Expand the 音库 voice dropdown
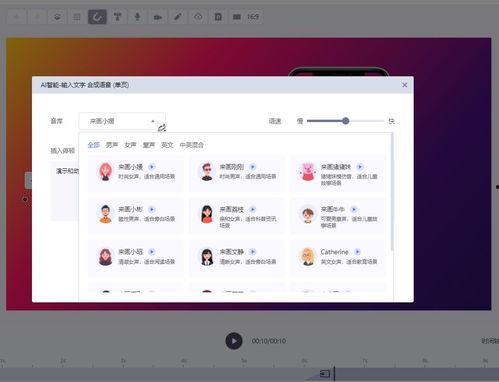This screenshot has height=382, width=499. click(122, 121)
